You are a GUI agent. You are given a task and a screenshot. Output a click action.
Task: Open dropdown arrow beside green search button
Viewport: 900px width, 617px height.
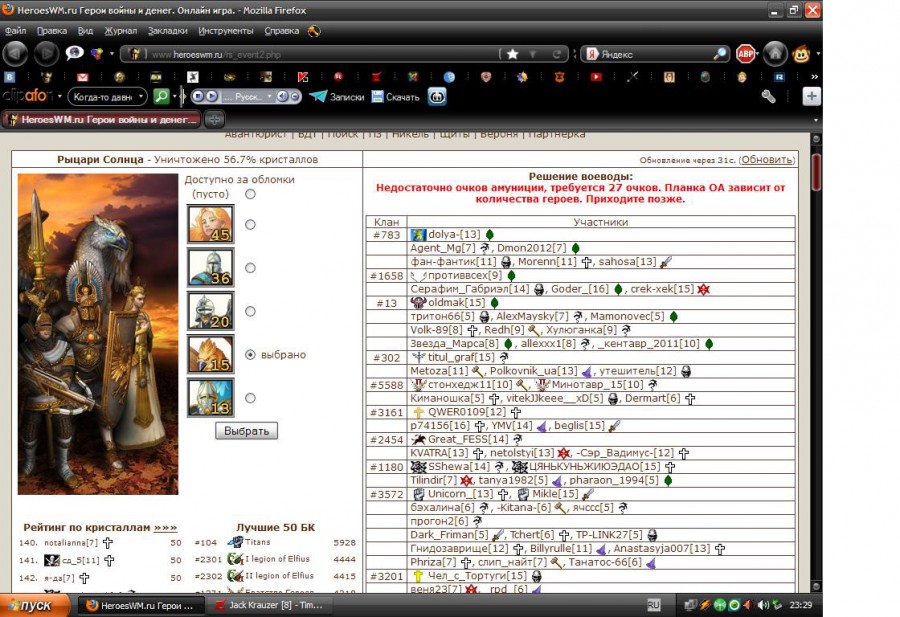click(174, 96)
